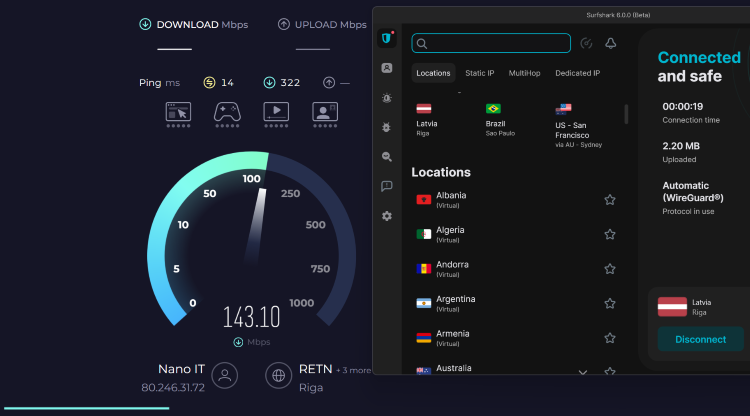The image size is (750, 416).
Task: Favorite Andorra with its star
Action: 609,269
